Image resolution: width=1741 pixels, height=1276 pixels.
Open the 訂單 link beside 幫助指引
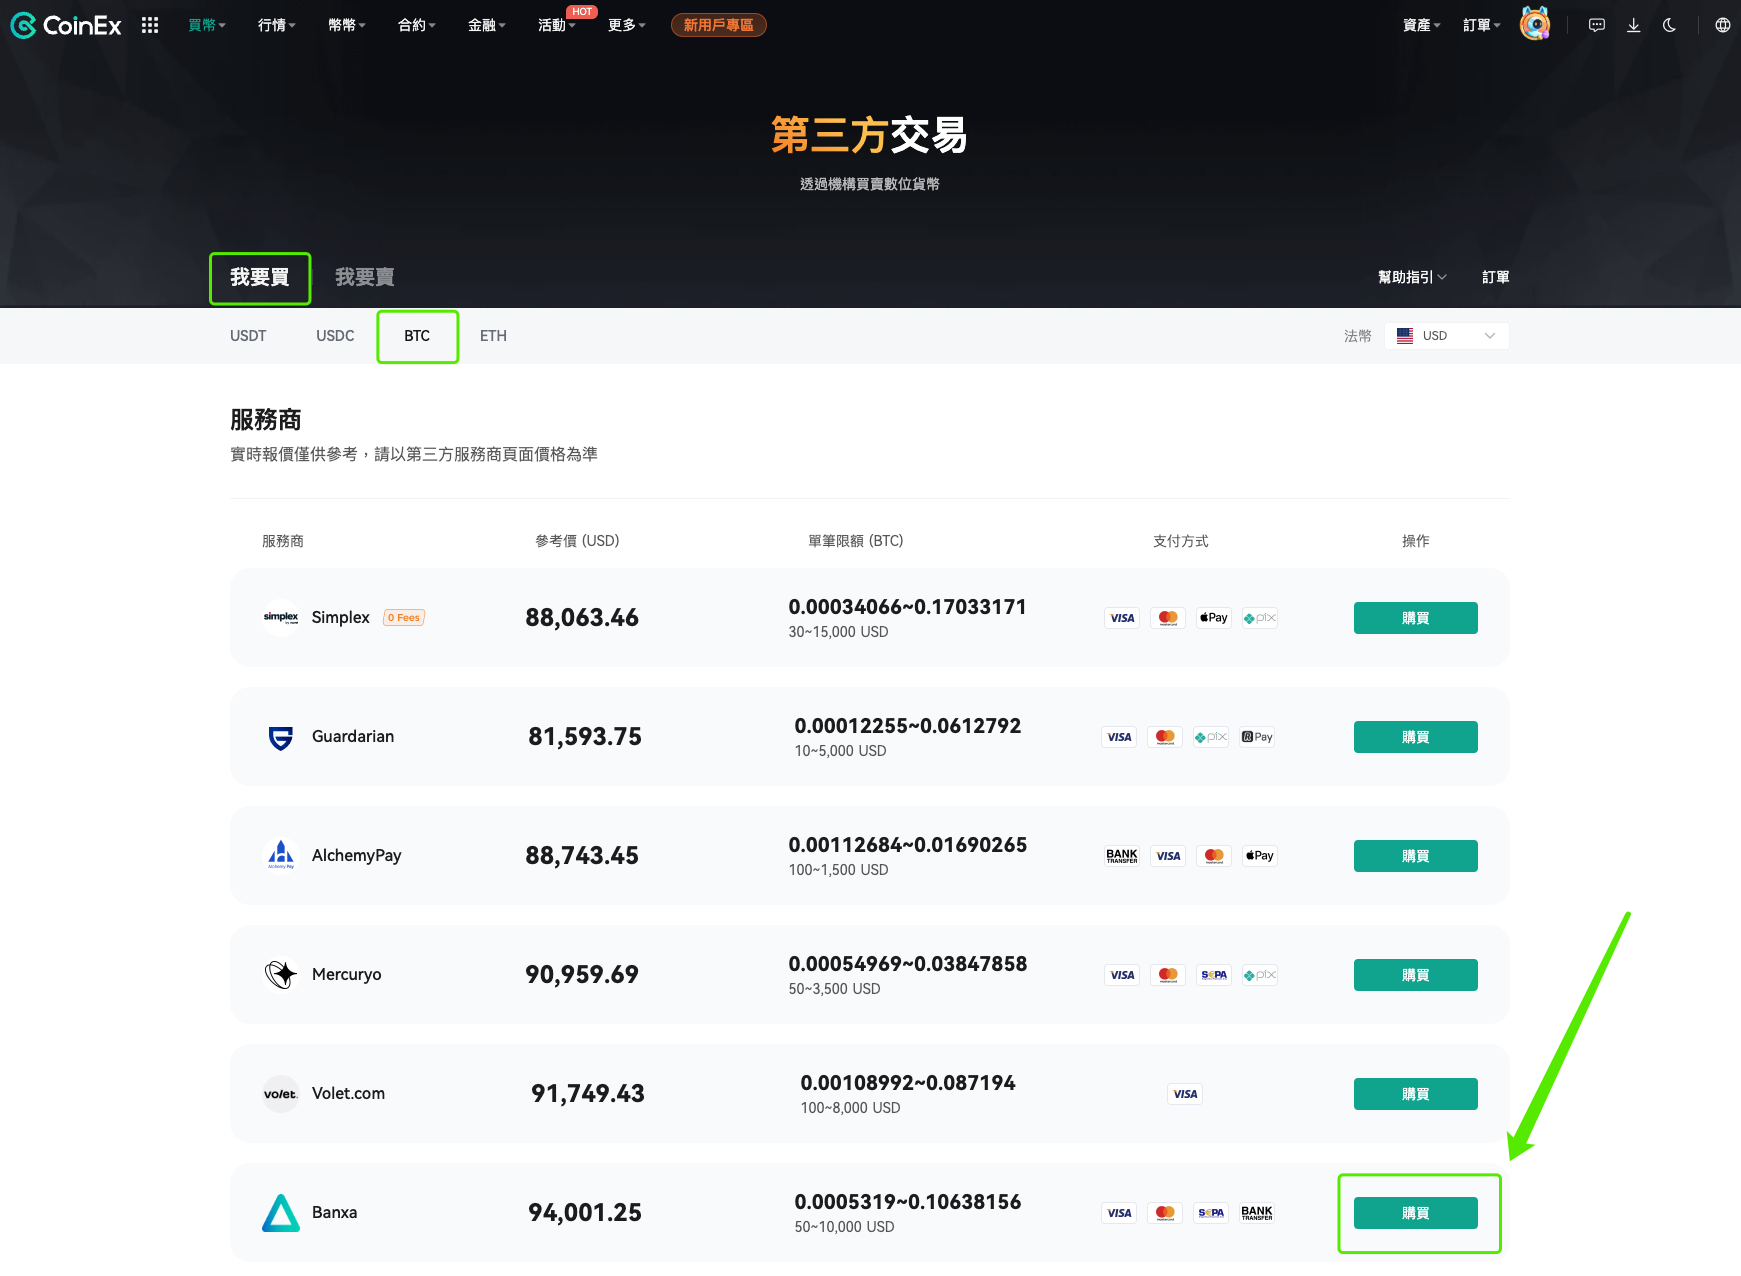(x=1495, y=277)
